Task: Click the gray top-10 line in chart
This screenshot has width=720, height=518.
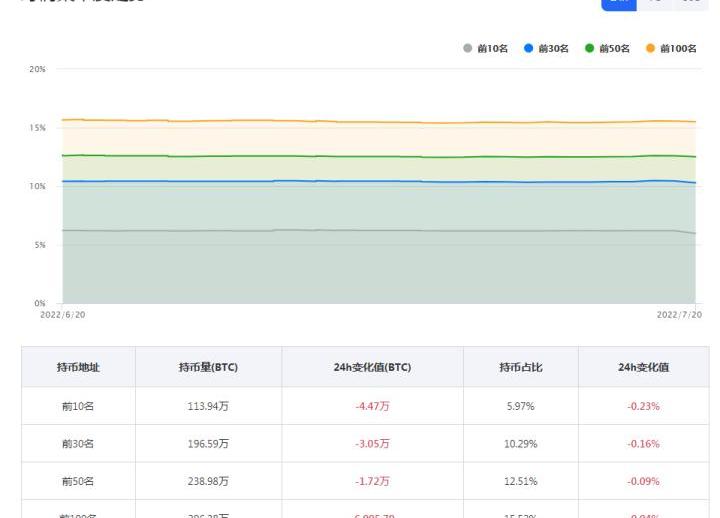Action: coord(379,231)
